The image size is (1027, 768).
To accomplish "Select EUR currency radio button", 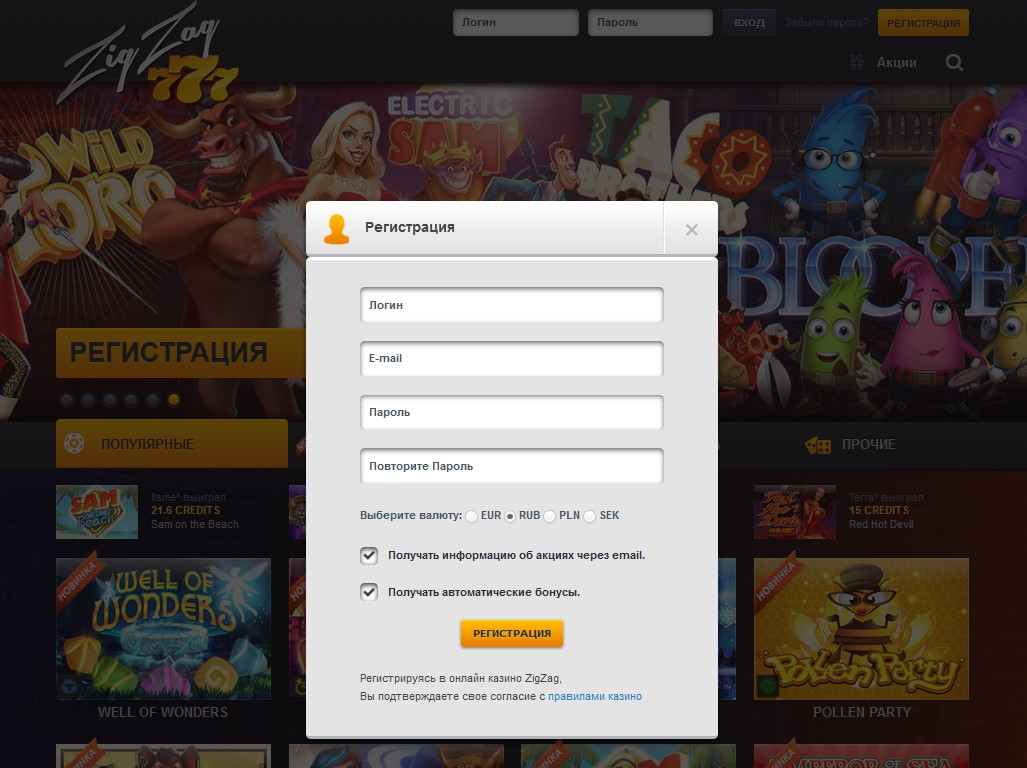I will [472, 516].
